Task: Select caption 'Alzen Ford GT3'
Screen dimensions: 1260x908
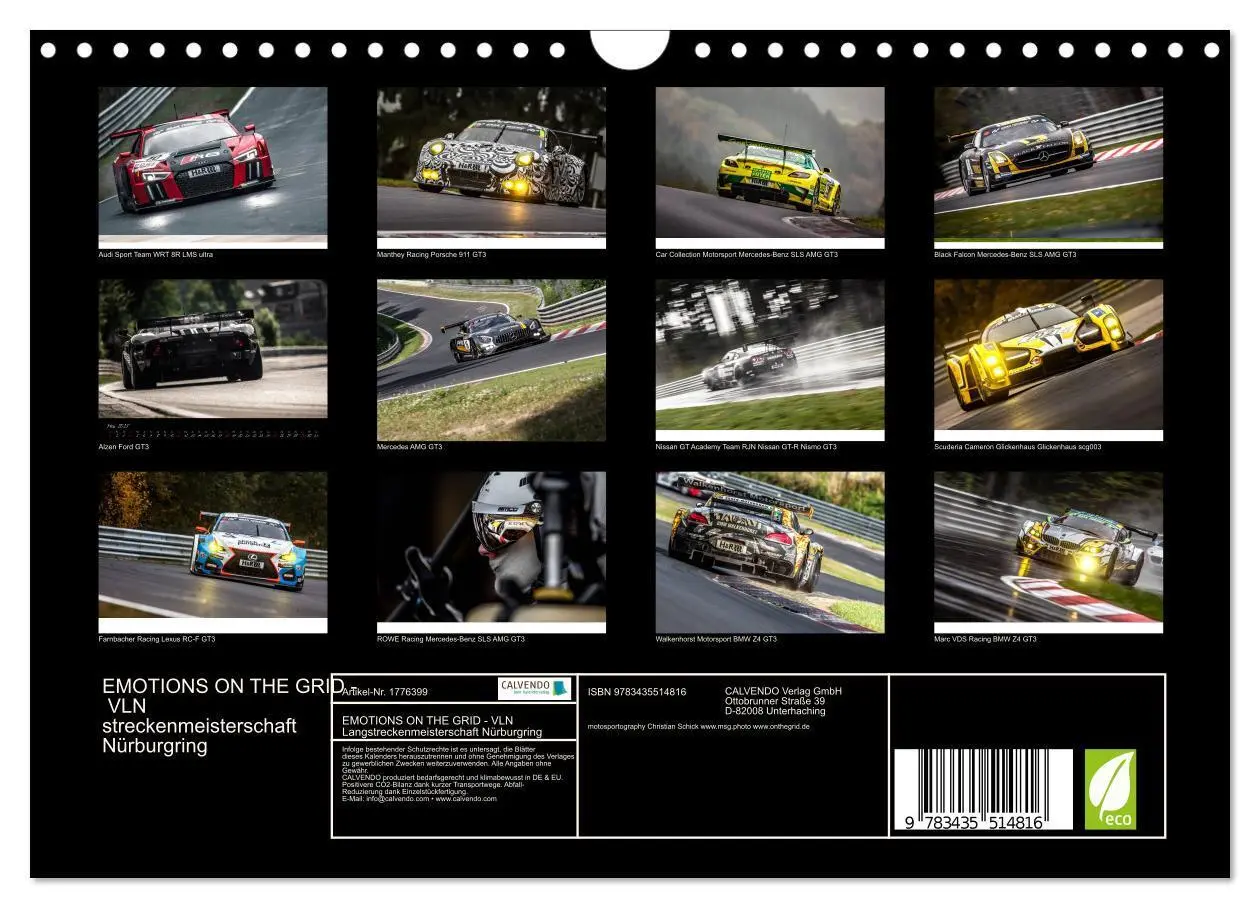Action: click(x=124, y=447)
